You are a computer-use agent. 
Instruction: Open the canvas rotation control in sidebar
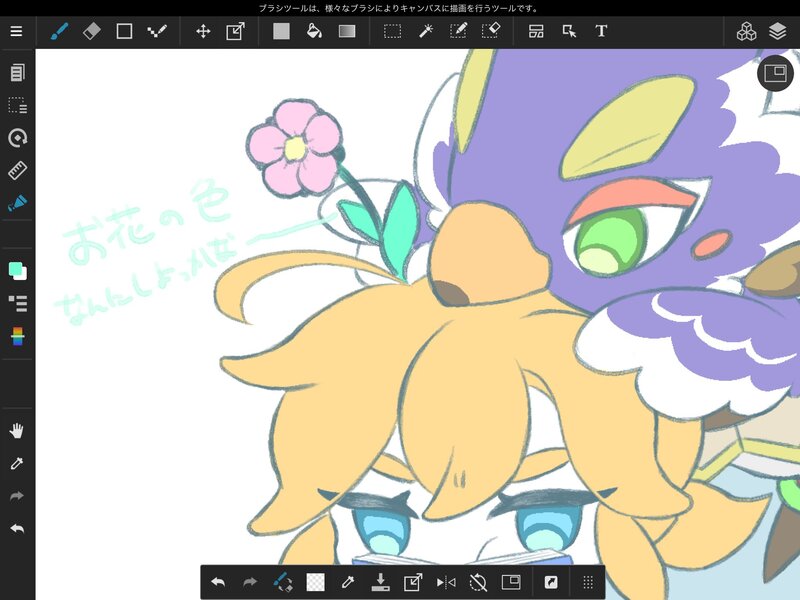point(17,138)
